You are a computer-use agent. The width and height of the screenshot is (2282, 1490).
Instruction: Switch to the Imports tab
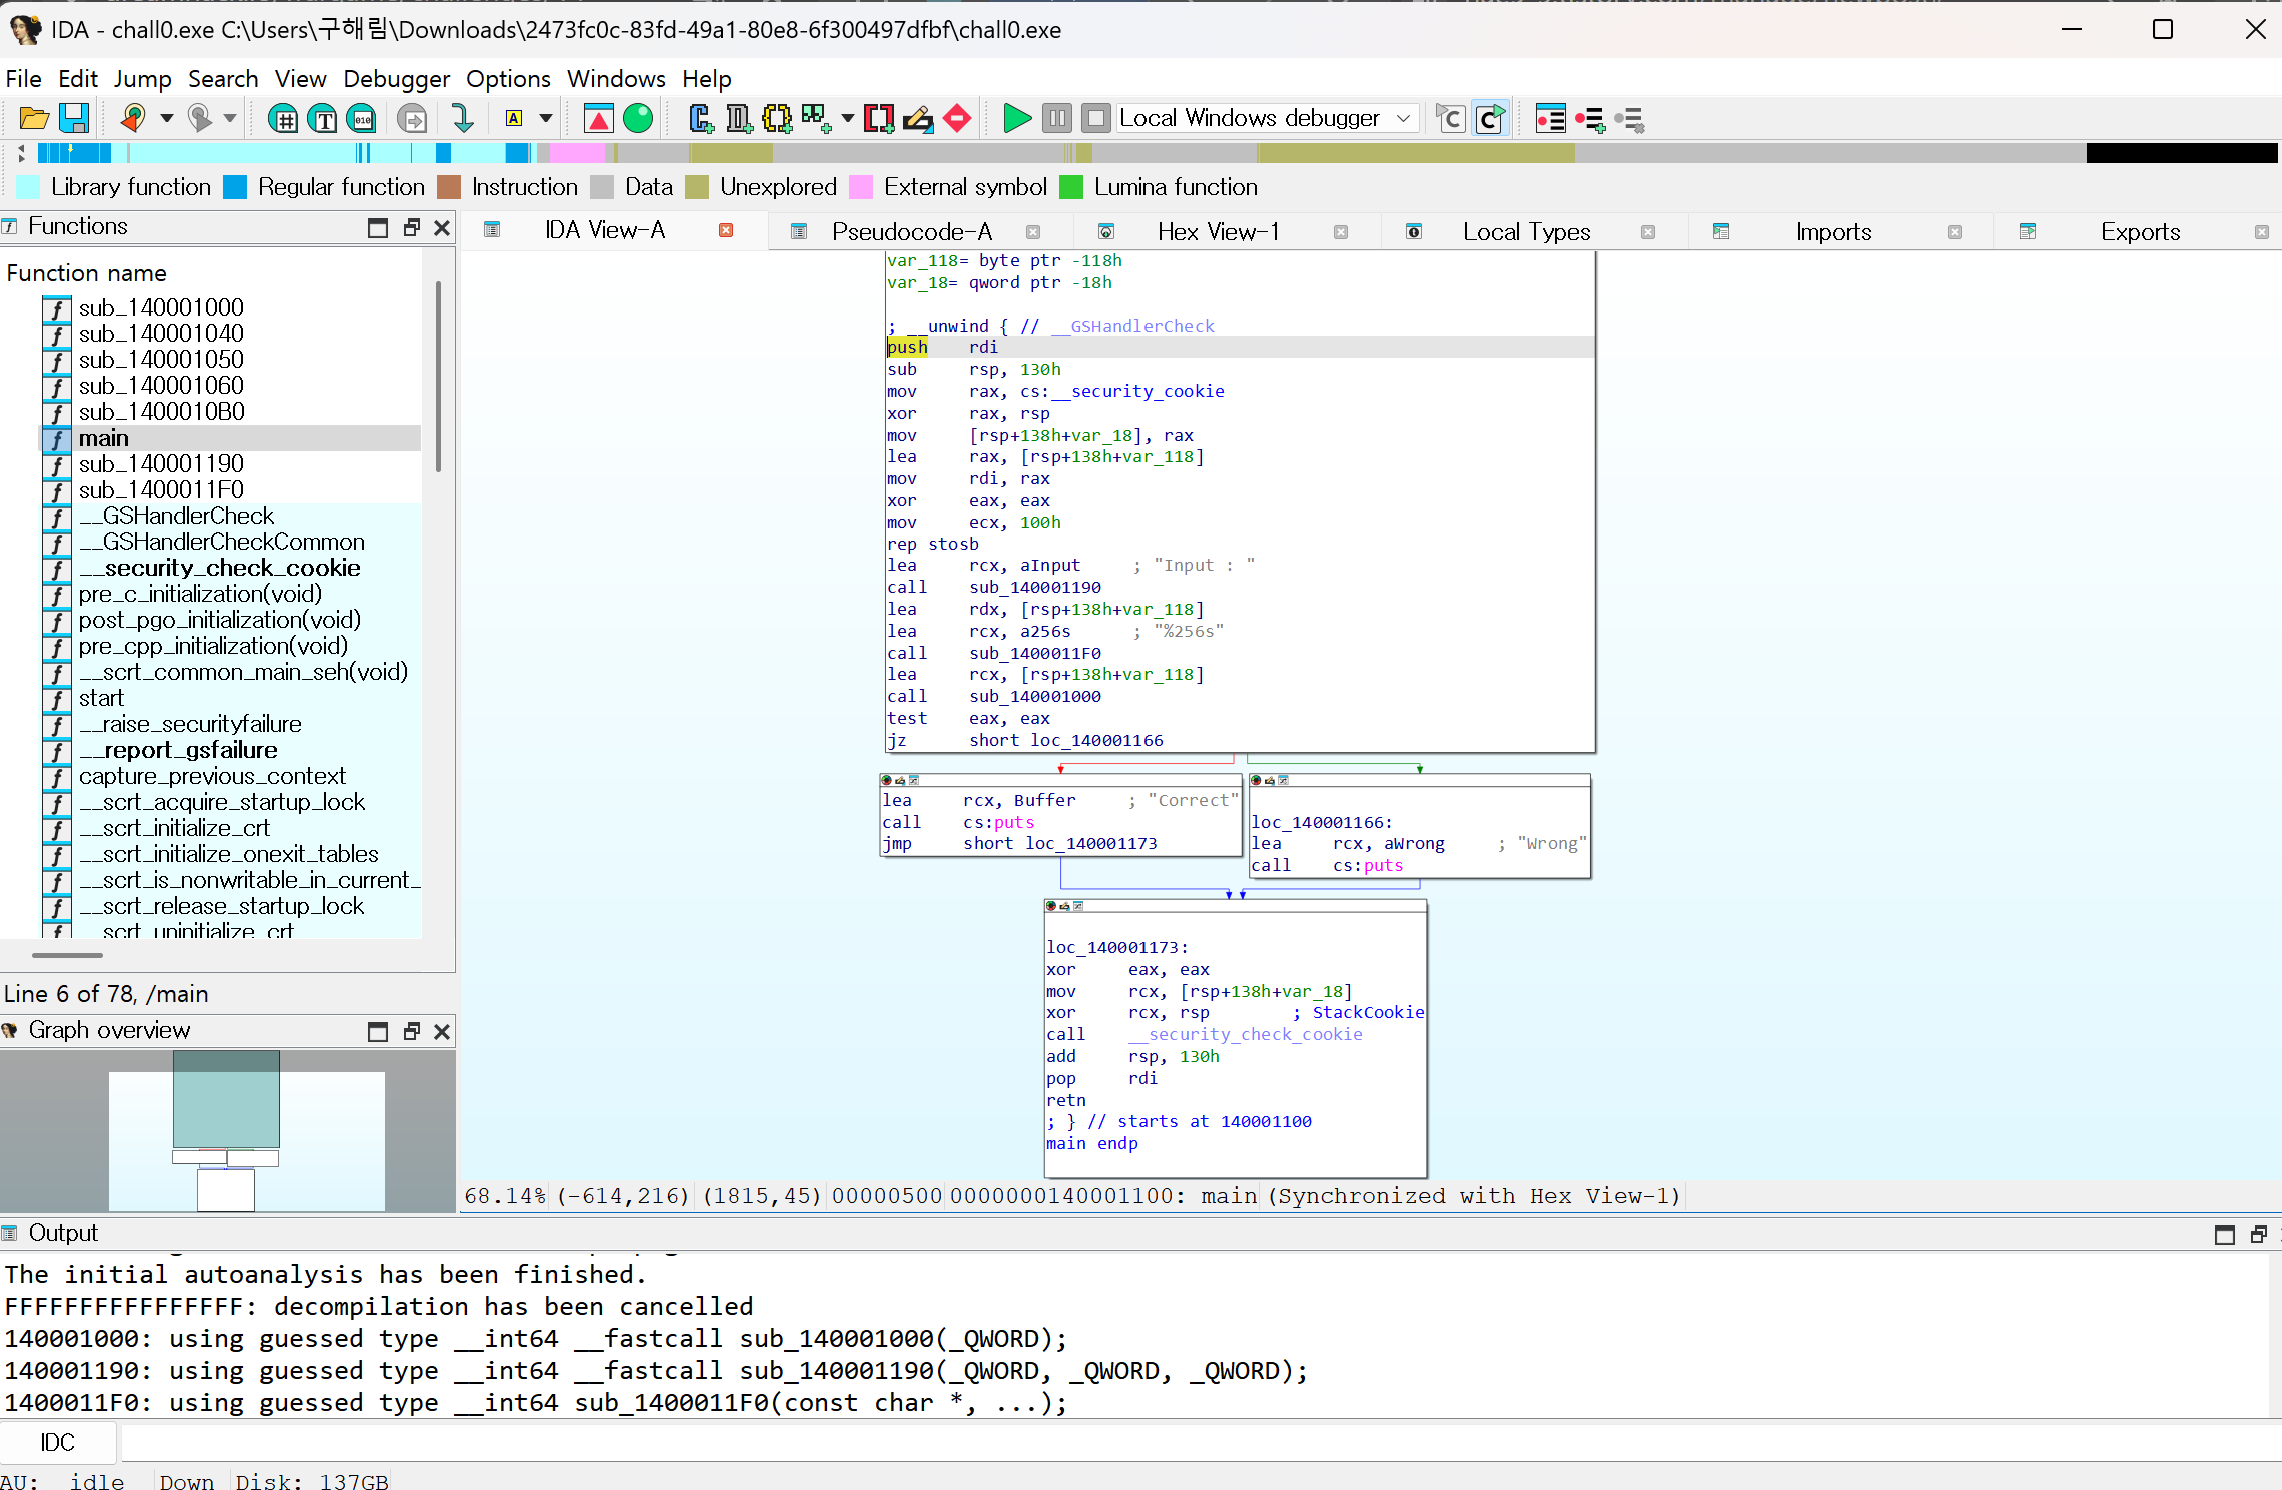[x=1833, y=232]
